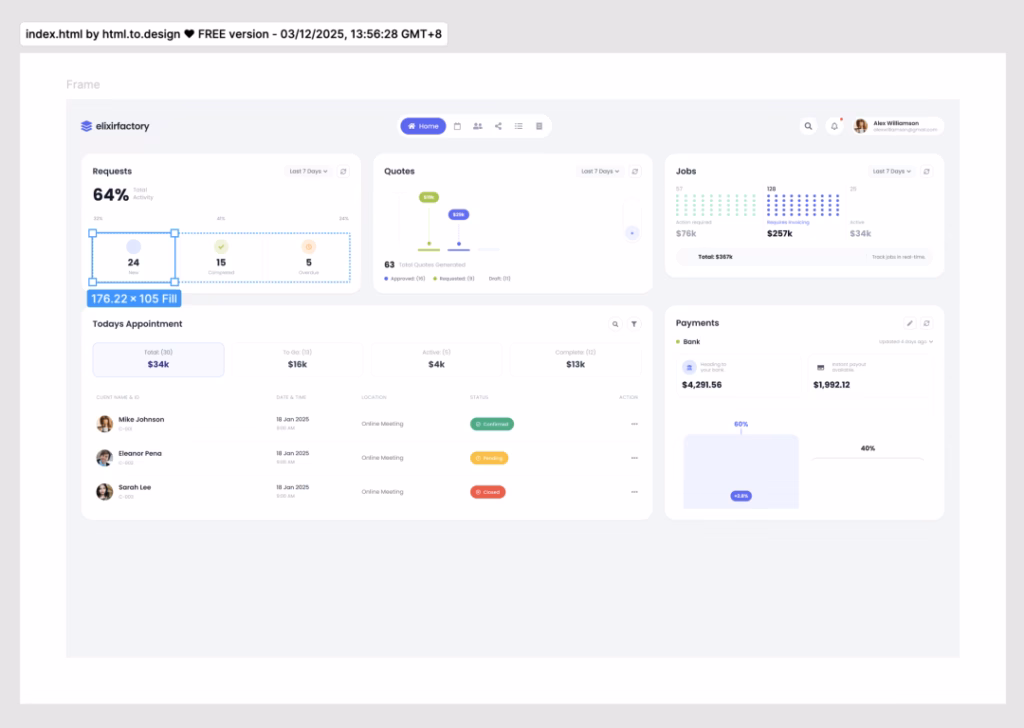
Task: Open Last 7 Days dropdown in Quotes
Action: point(600,171)
